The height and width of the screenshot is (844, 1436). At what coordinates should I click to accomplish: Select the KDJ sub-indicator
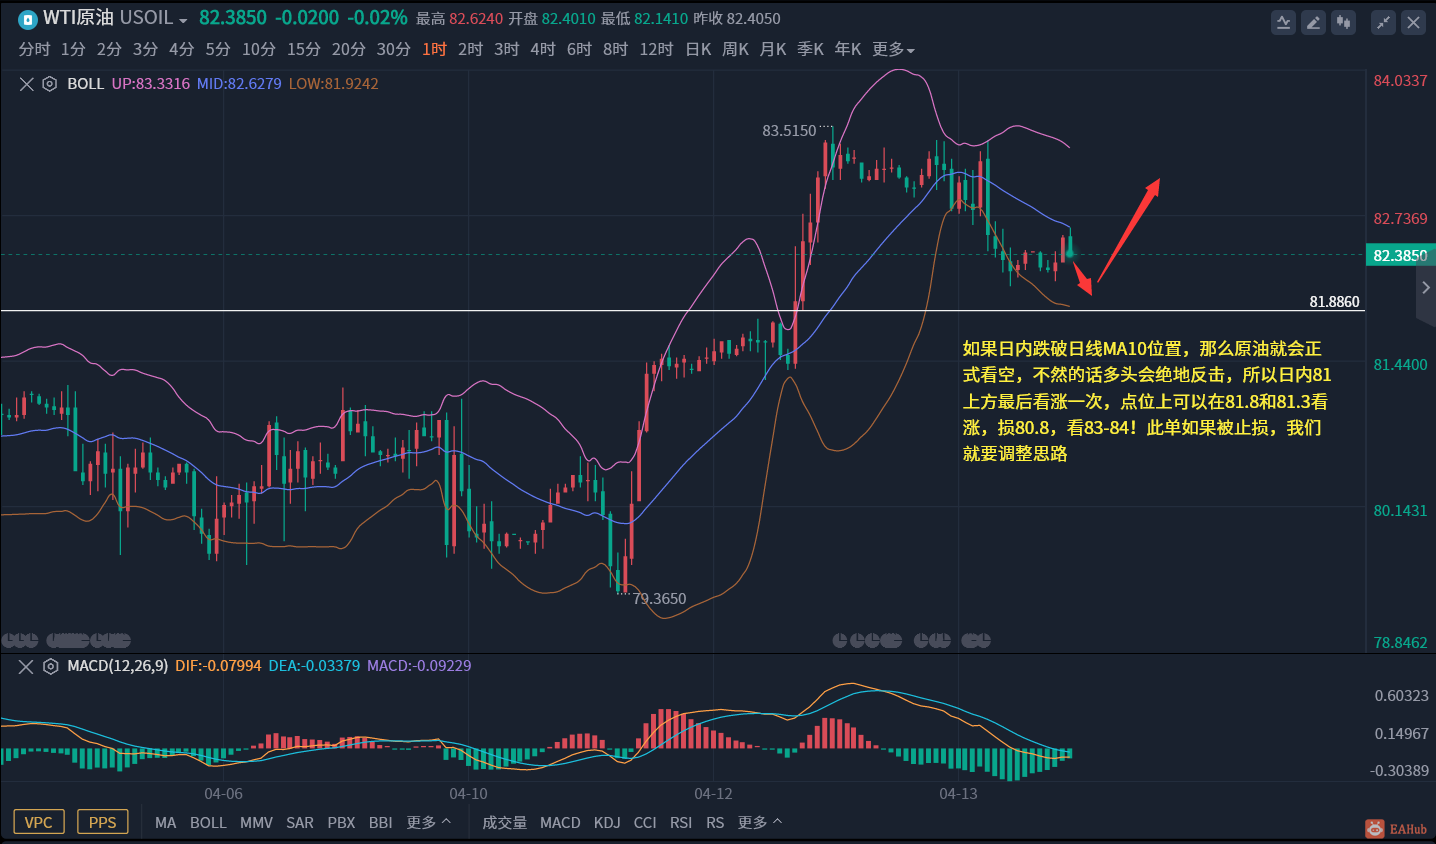pyautogui.click(x=607, y=822)
